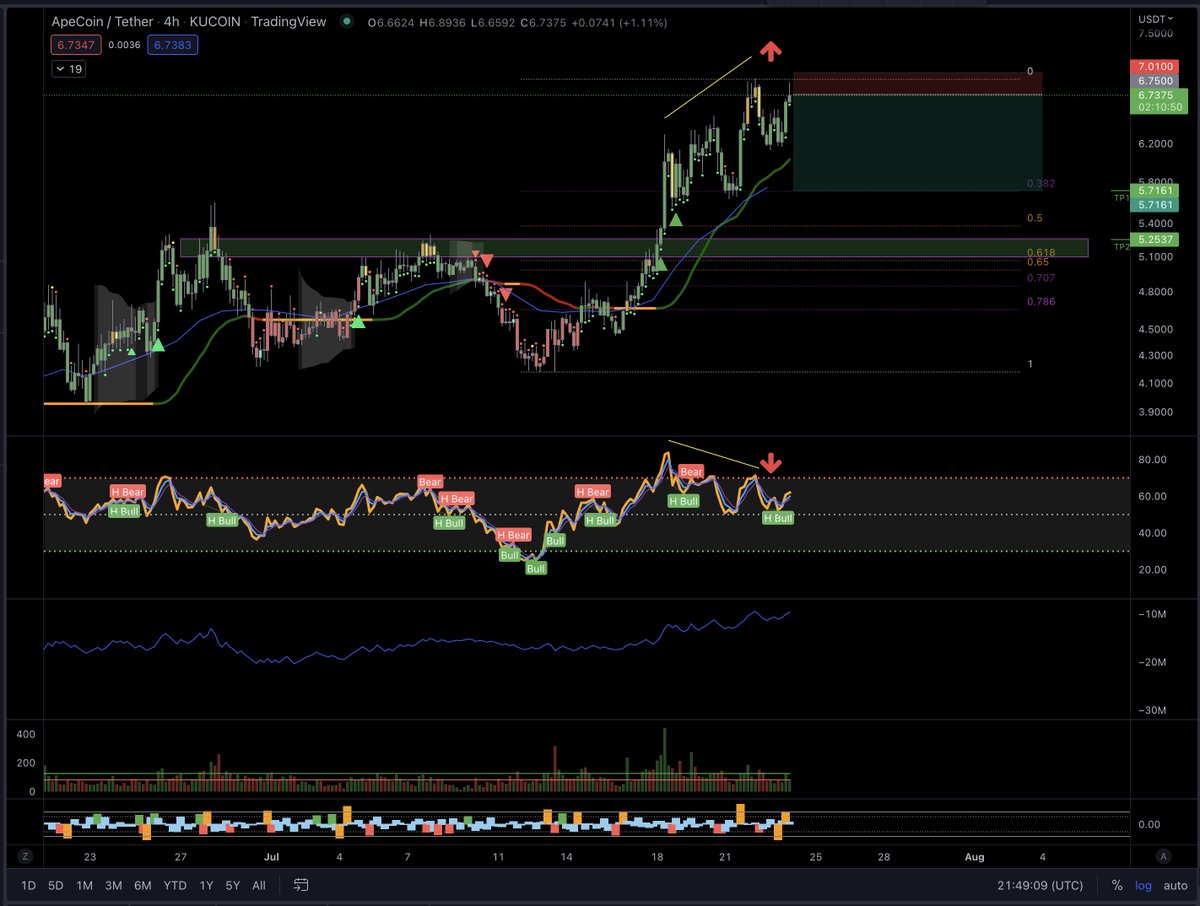Click the H6.8936 high value

click(443, 22)
